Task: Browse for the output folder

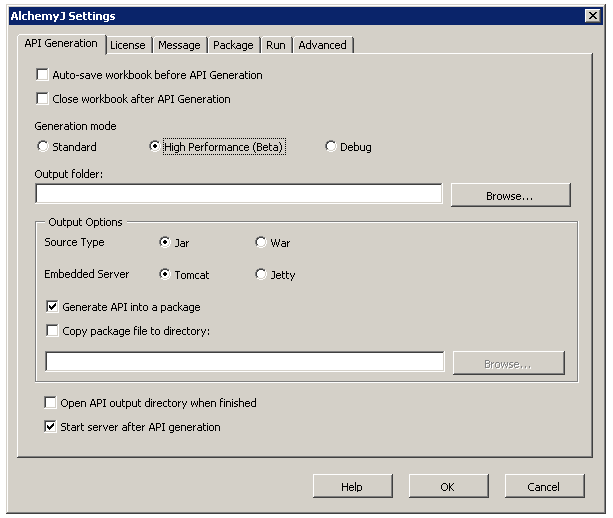Action: point(510,195)
